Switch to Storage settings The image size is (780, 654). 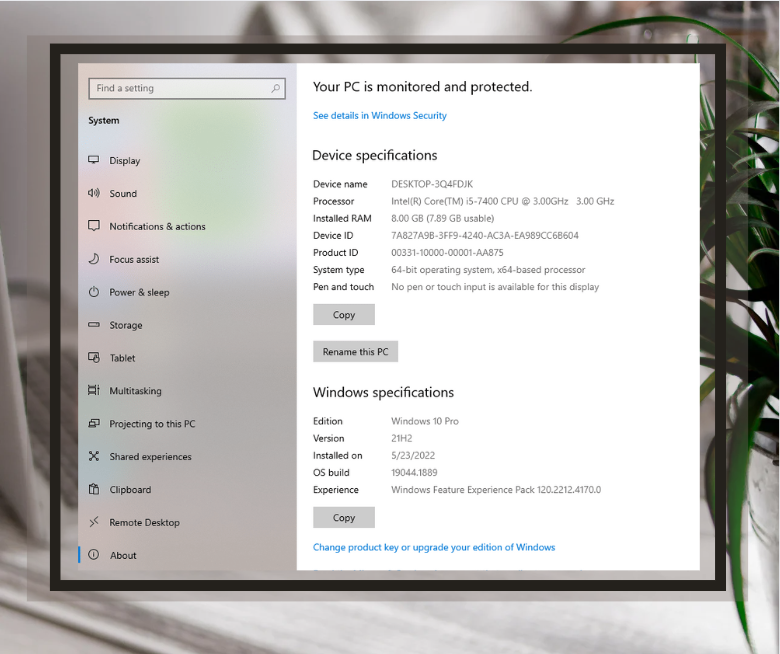click(187, 325)
